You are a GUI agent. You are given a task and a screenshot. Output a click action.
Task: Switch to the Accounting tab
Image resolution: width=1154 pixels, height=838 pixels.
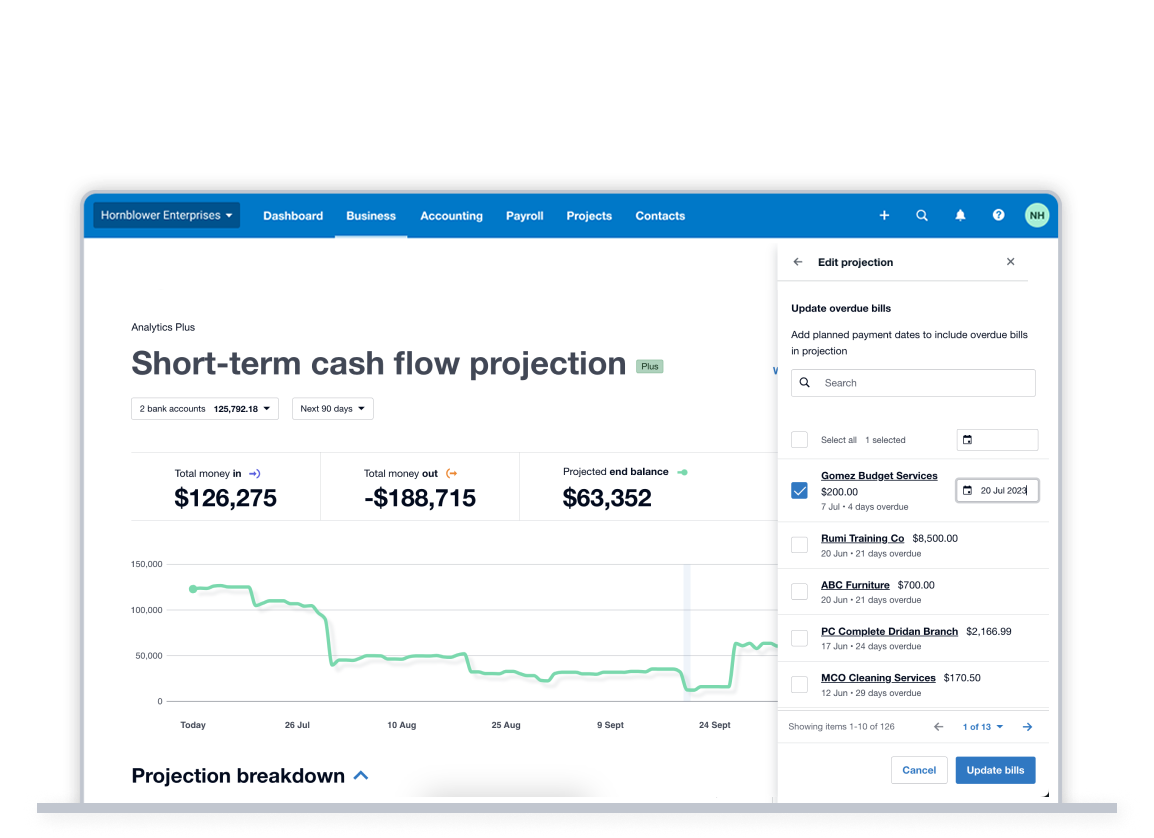(x=451, y=215)
